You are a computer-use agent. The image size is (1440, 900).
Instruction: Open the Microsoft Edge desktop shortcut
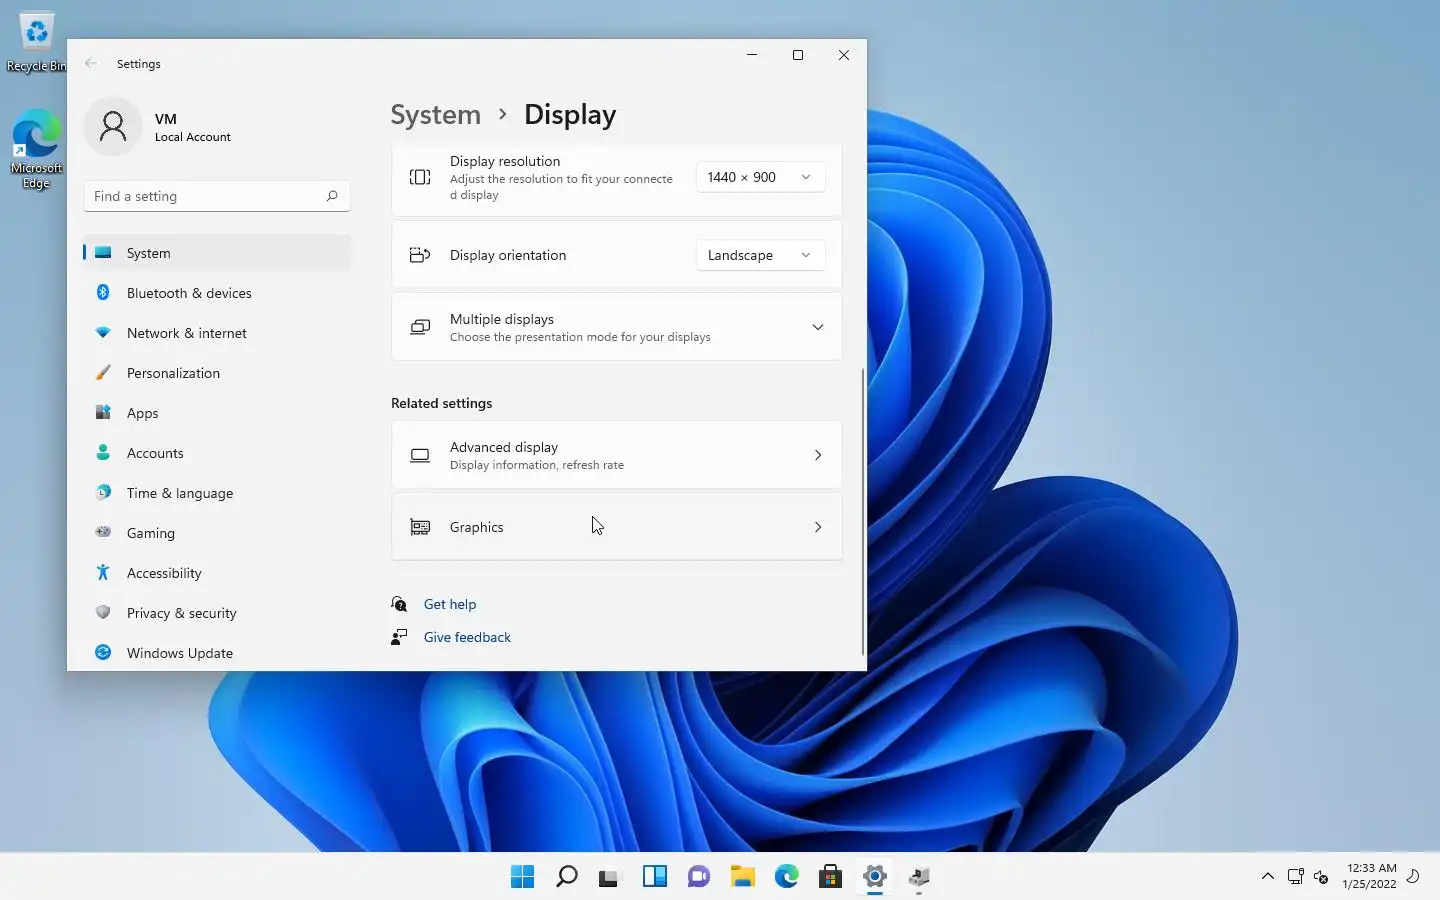click(36, 150)
